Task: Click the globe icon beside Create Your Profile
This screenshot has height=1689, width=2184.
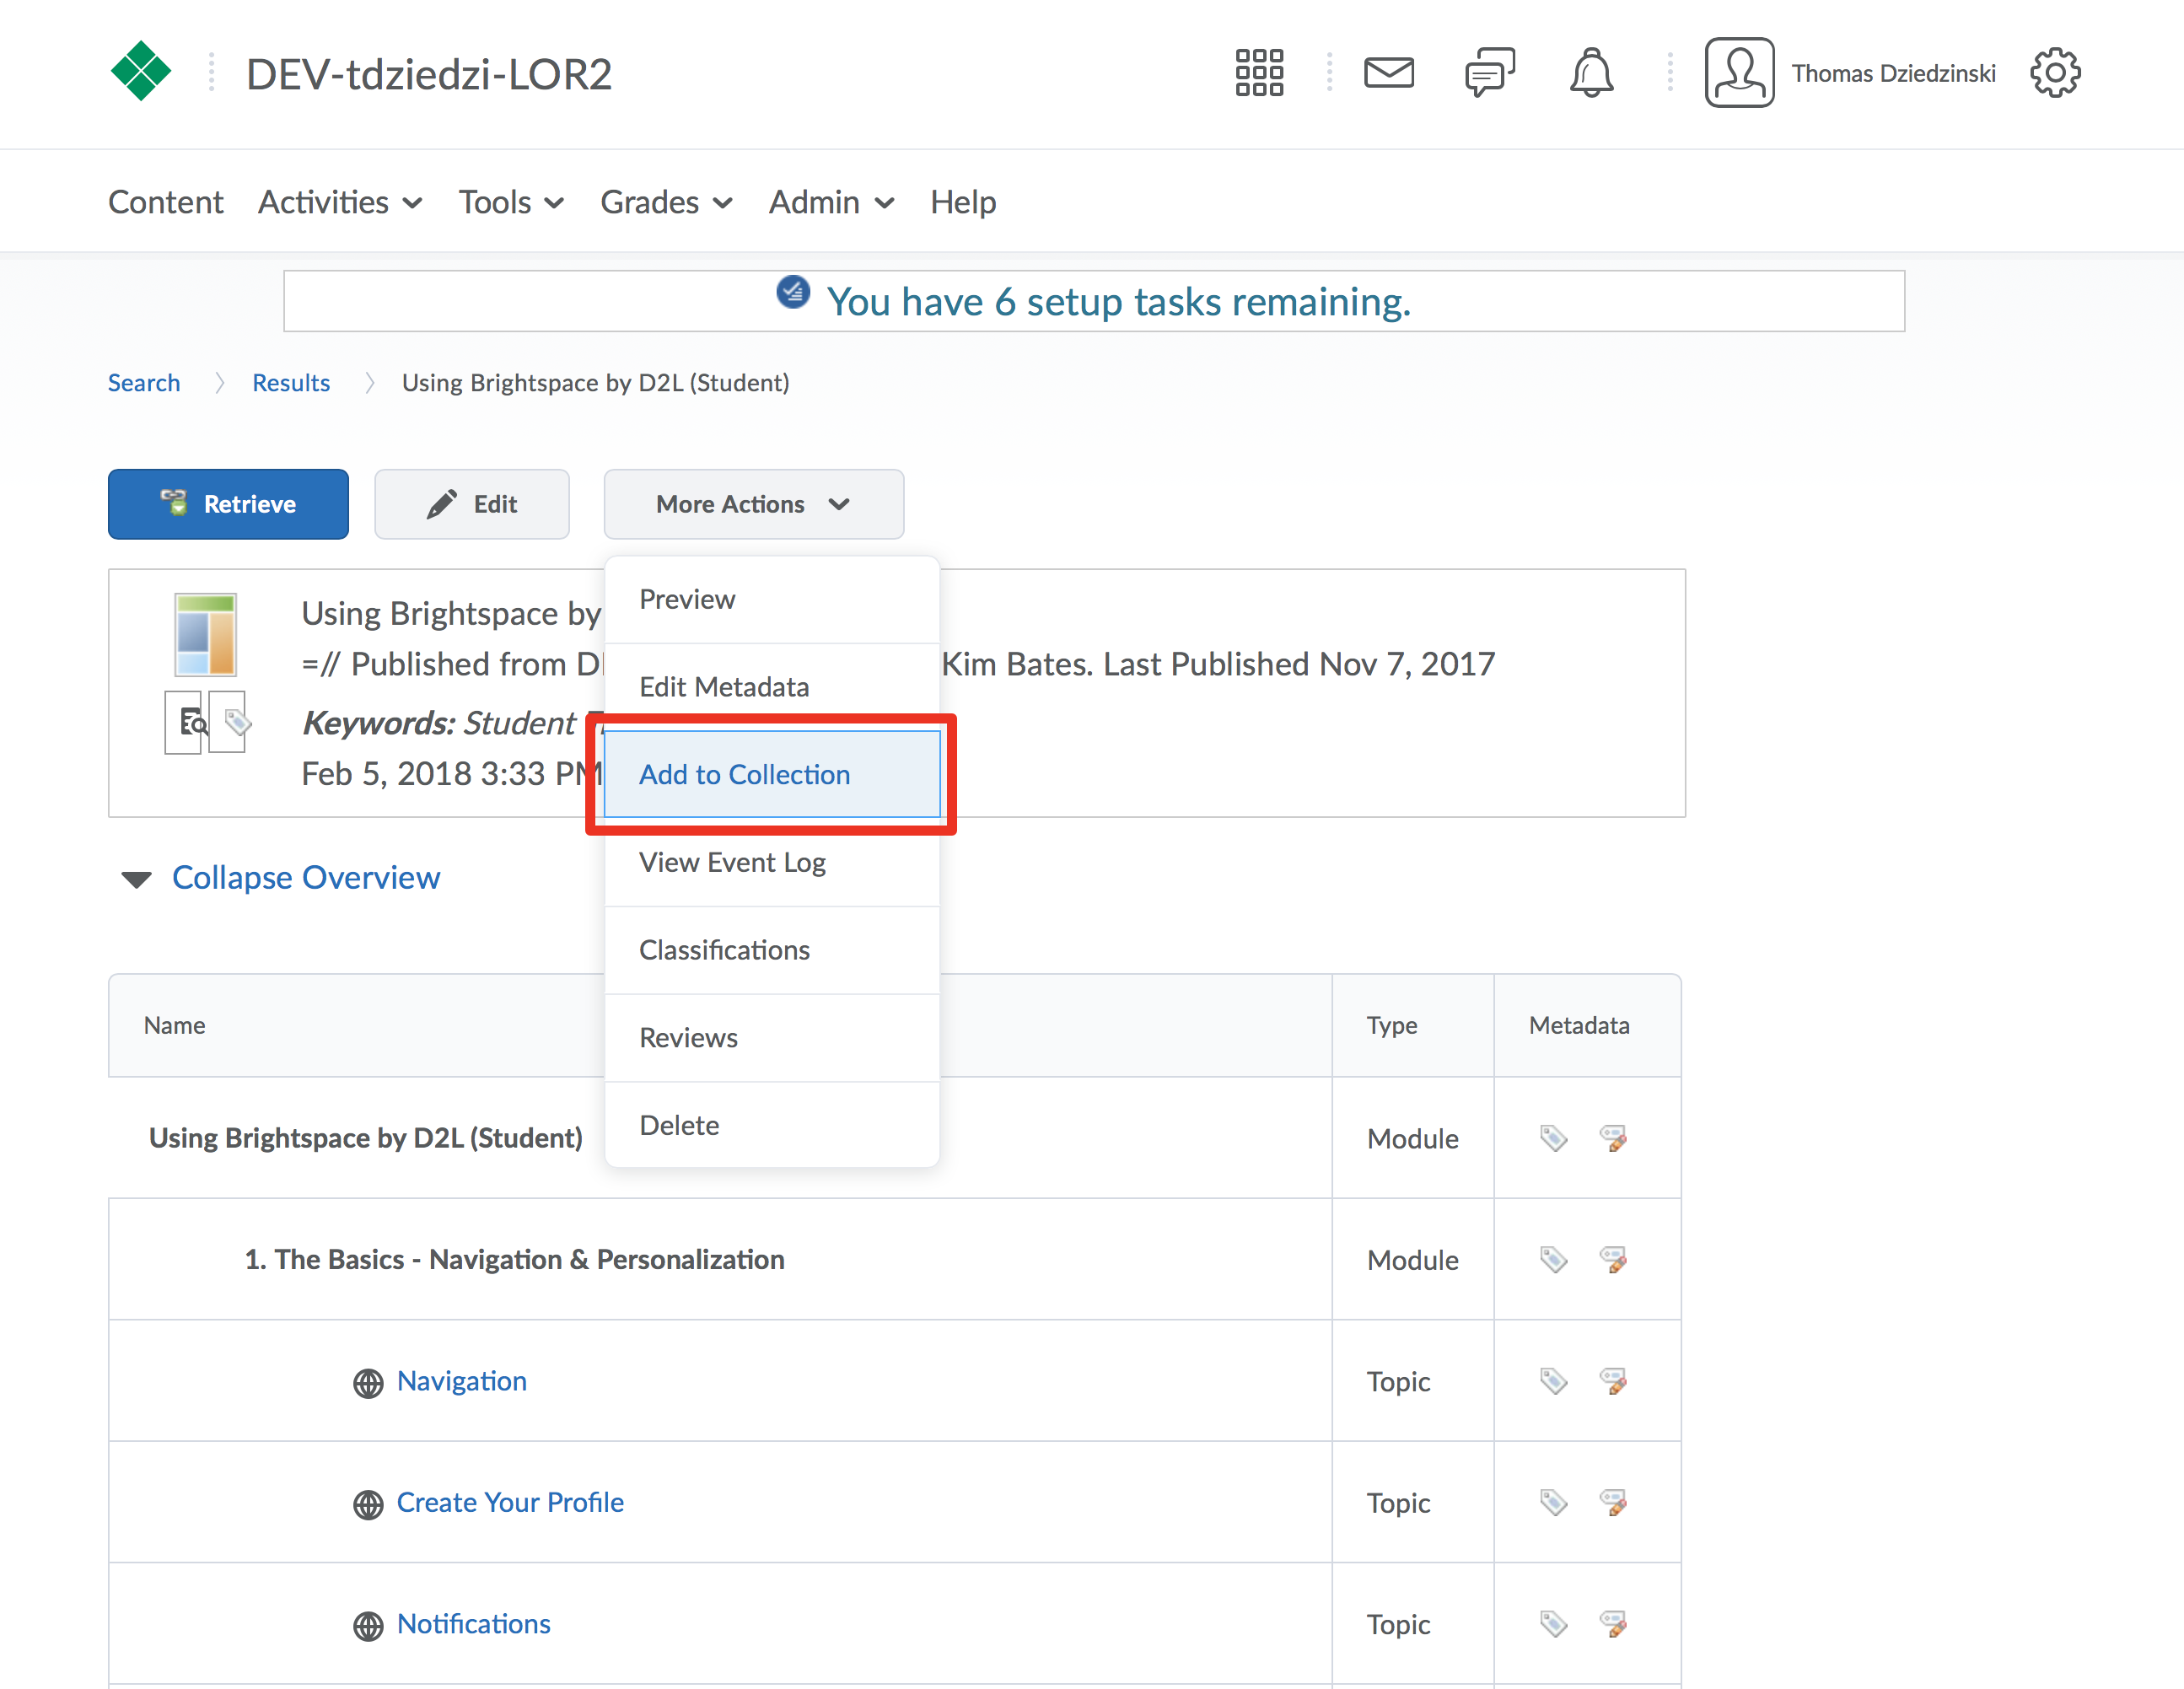Action: (368, 1504)
